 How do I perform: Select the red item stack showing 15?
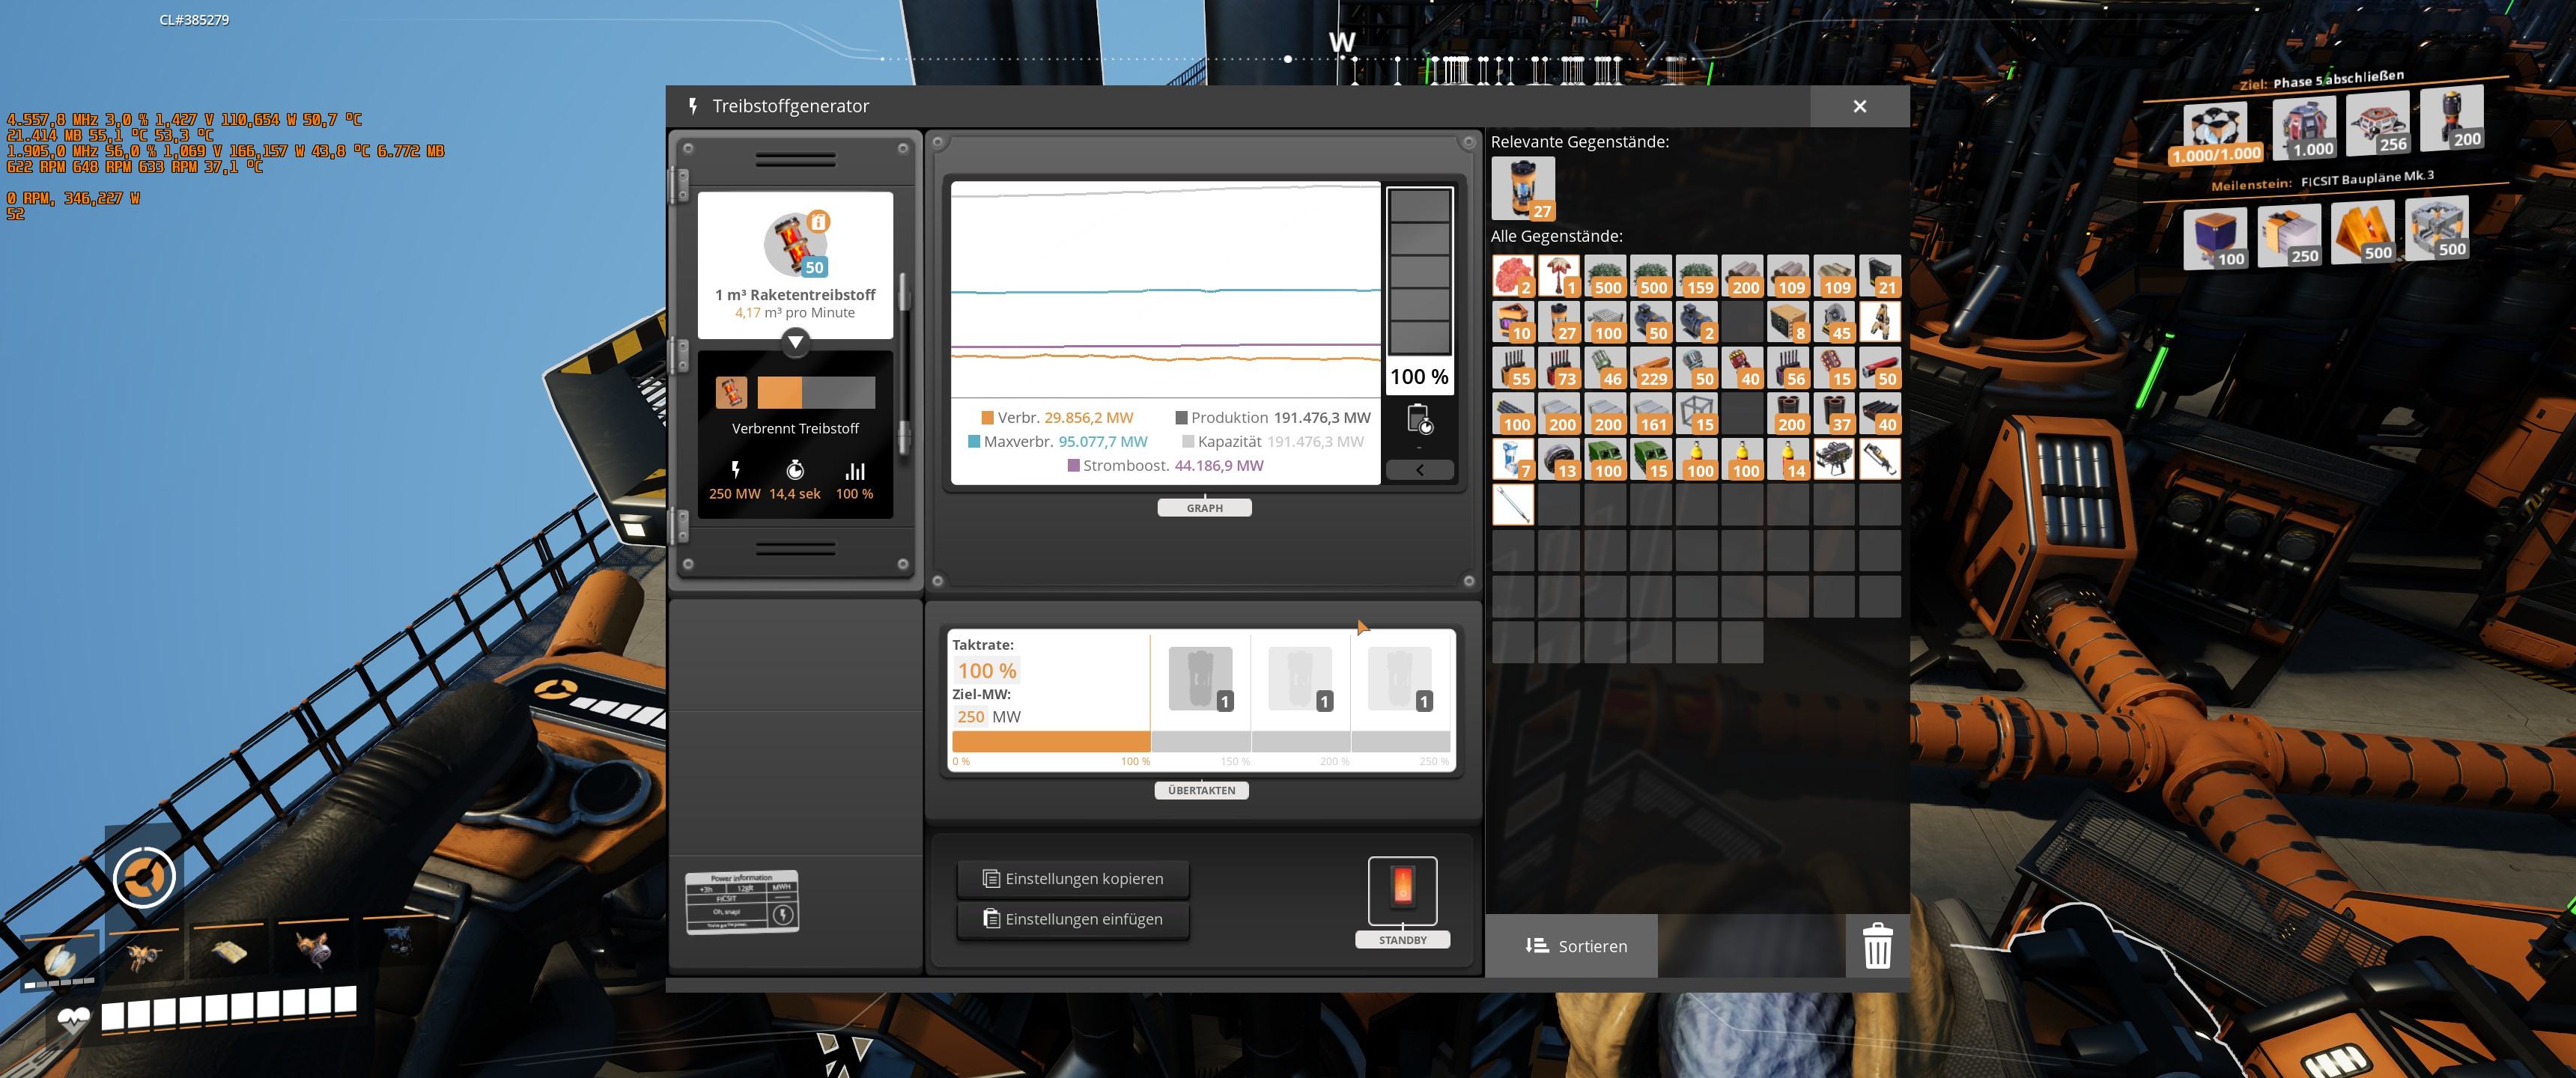1834,368
